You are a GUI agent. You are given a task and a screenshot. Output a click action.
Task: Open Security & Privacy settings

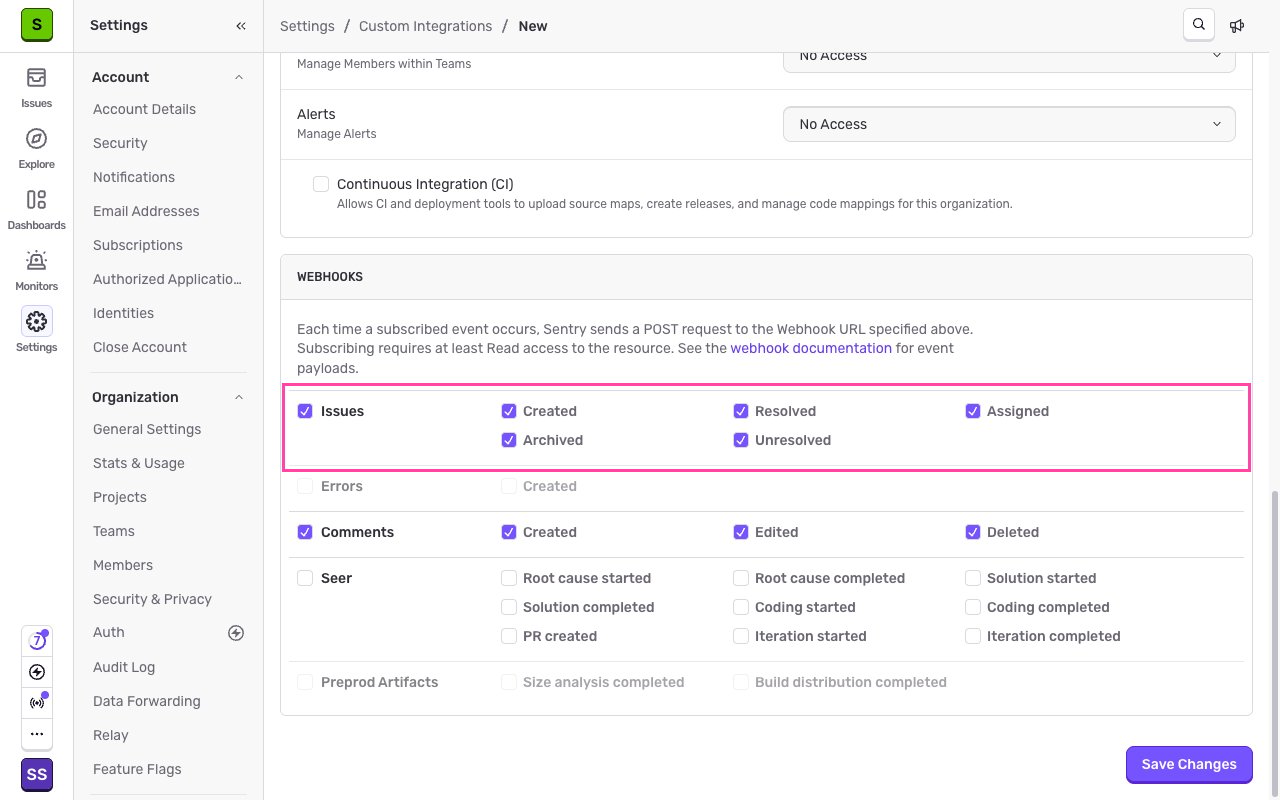[152, 599]
